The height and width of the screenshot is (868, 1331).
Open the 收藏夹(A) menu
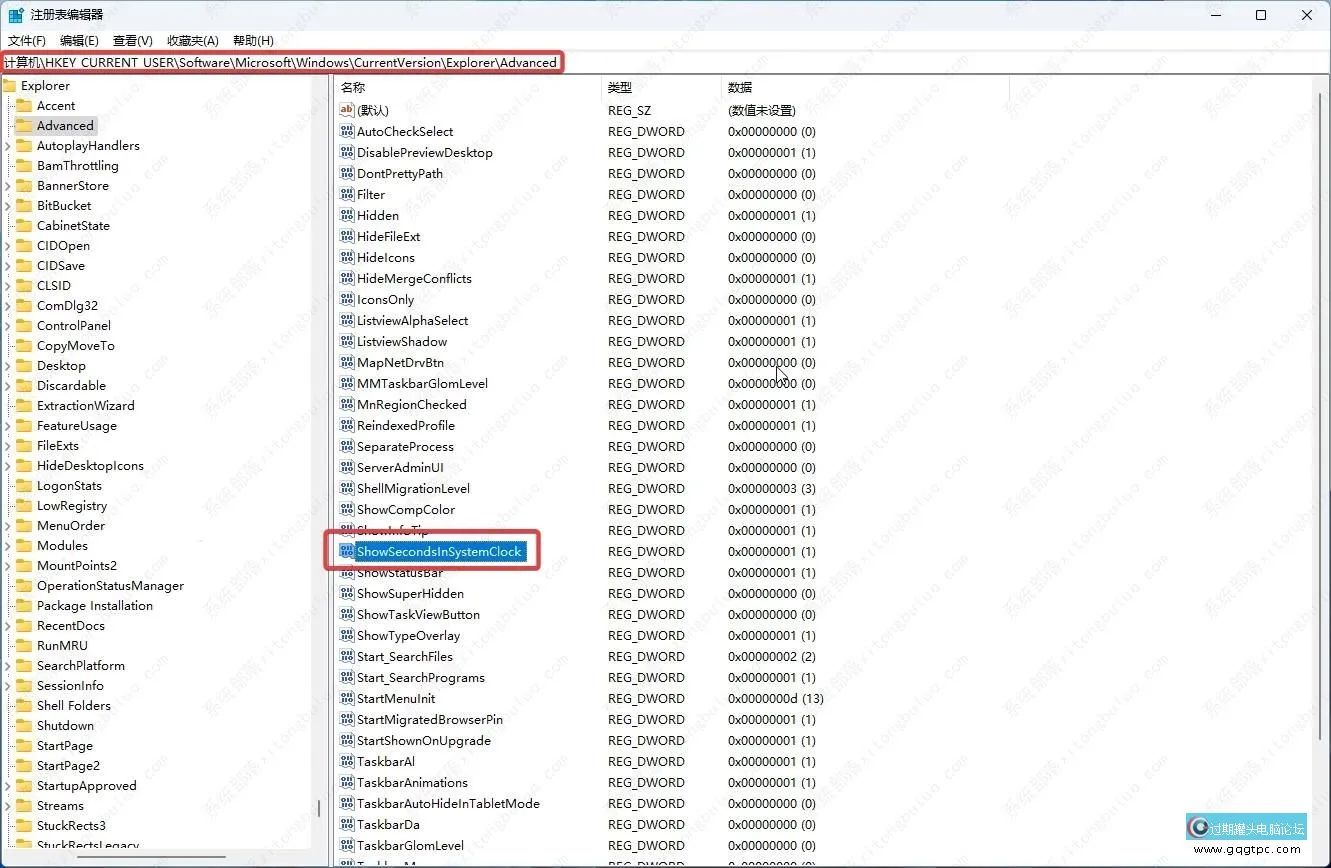click(192, 40)
